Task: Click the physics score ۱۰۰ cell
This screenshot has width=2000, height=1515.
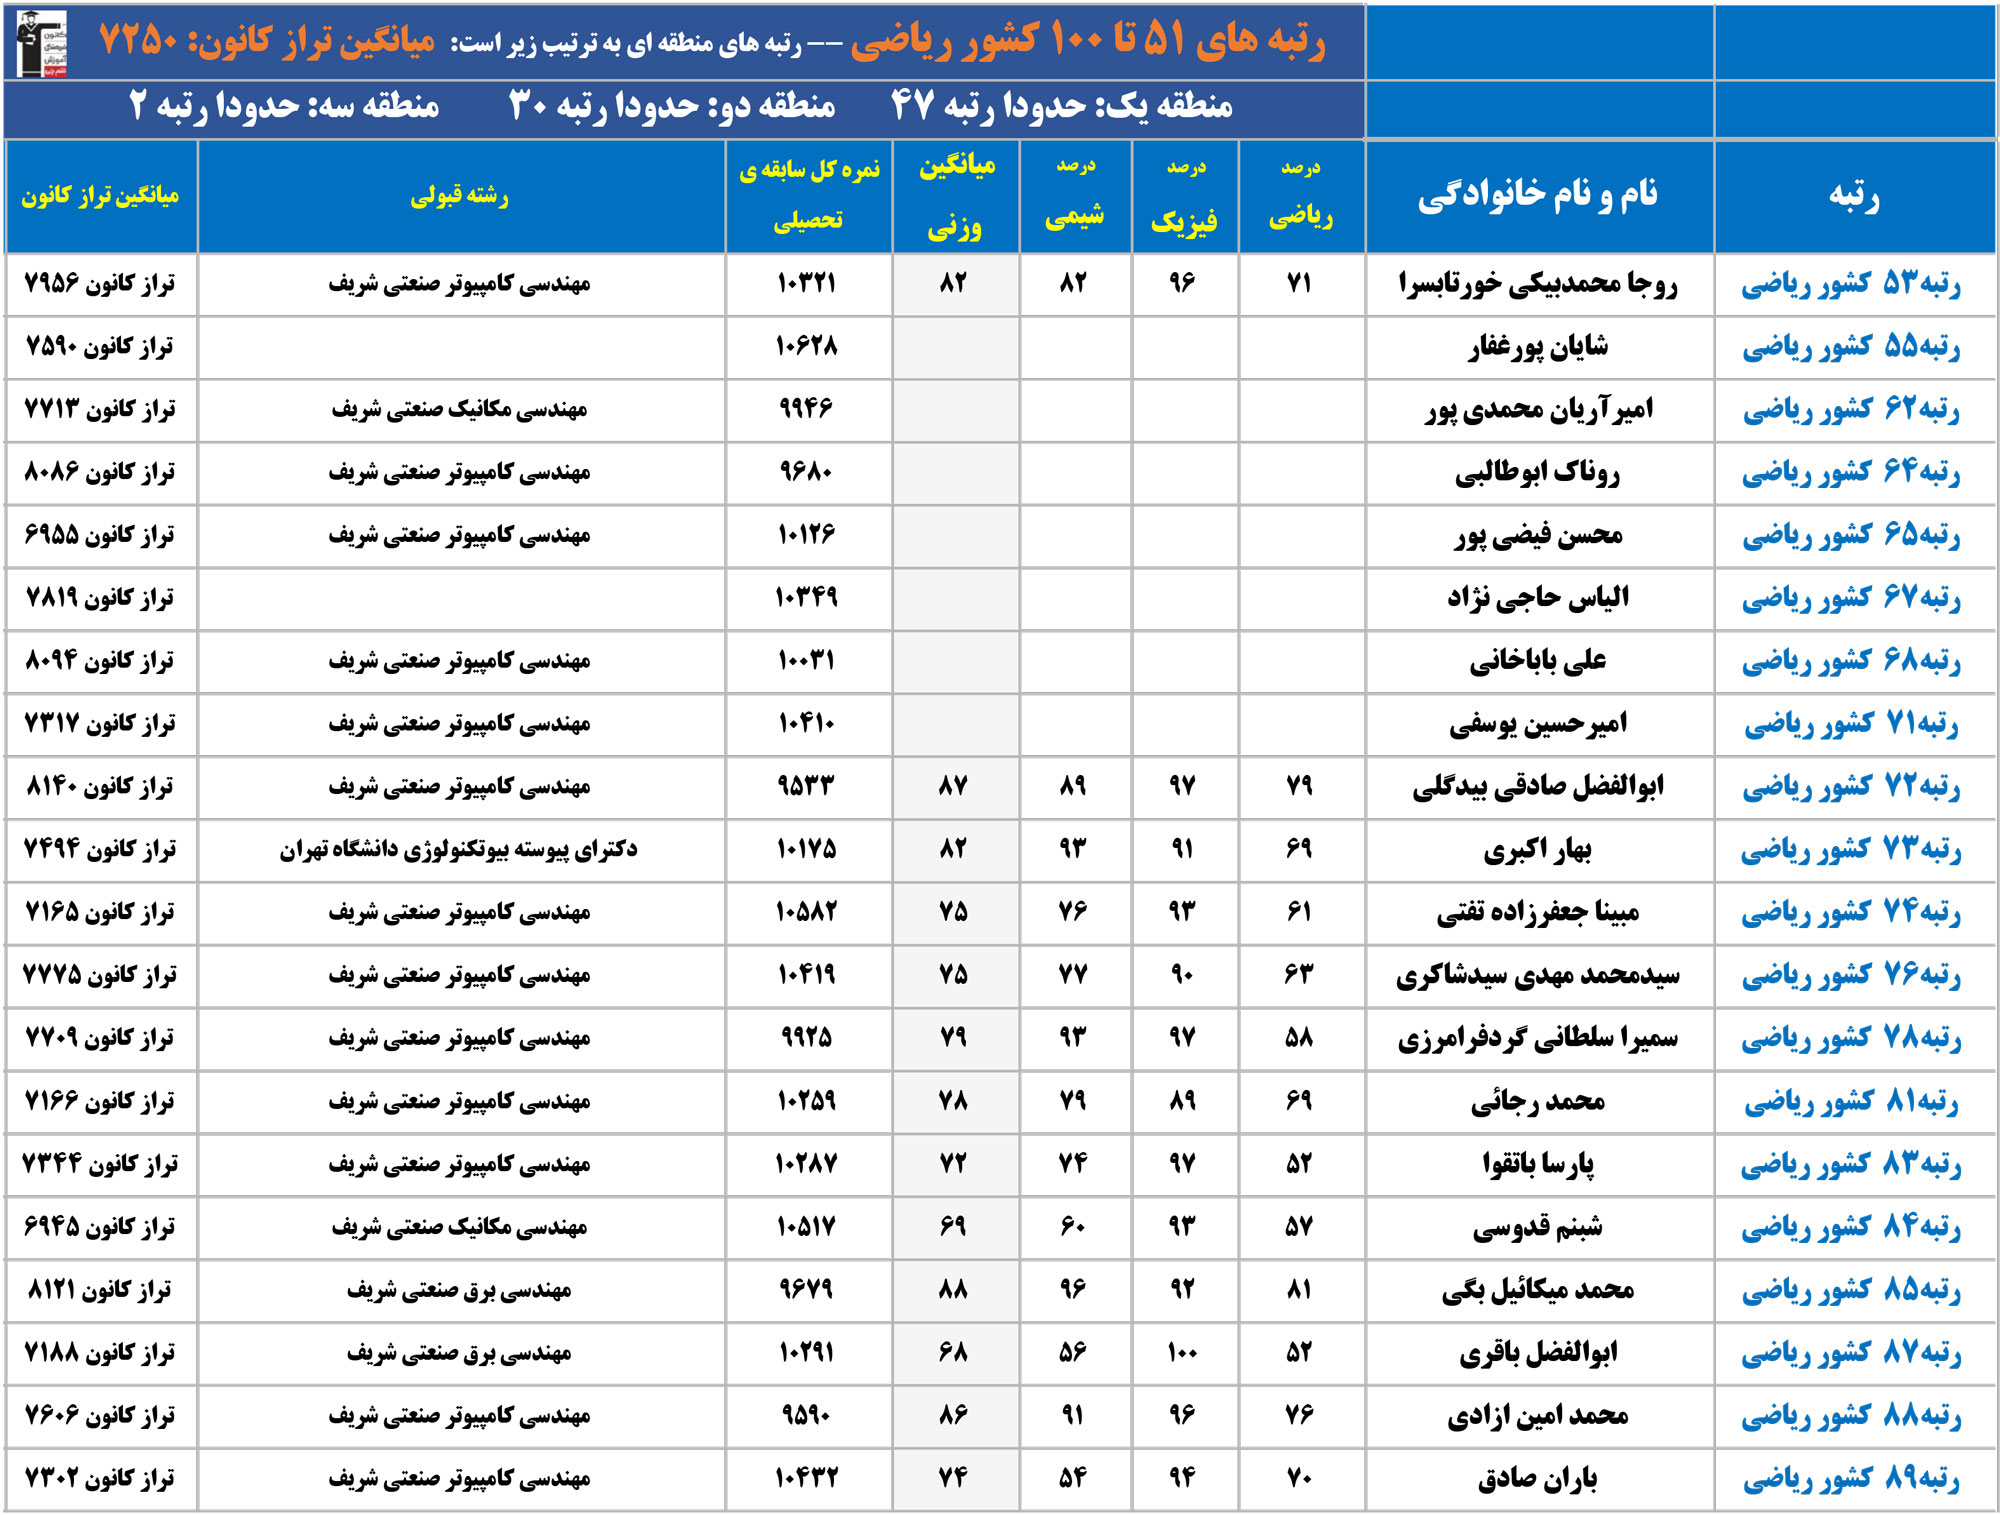Action: (x=1182, y=1352)
